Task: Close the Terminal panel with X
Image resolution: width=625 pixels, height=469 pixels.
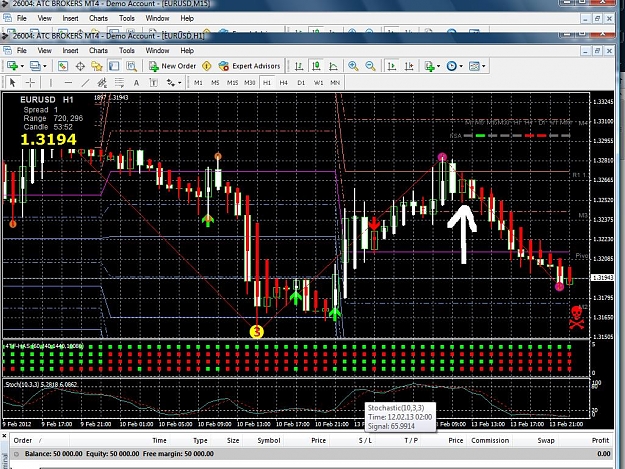Action: coord(4,436)
